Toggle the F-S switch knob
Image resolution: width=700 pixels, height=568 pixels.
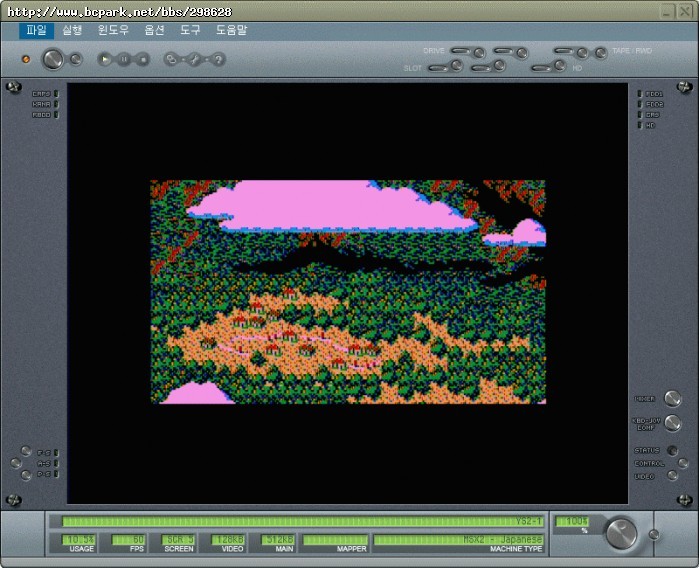26,451
